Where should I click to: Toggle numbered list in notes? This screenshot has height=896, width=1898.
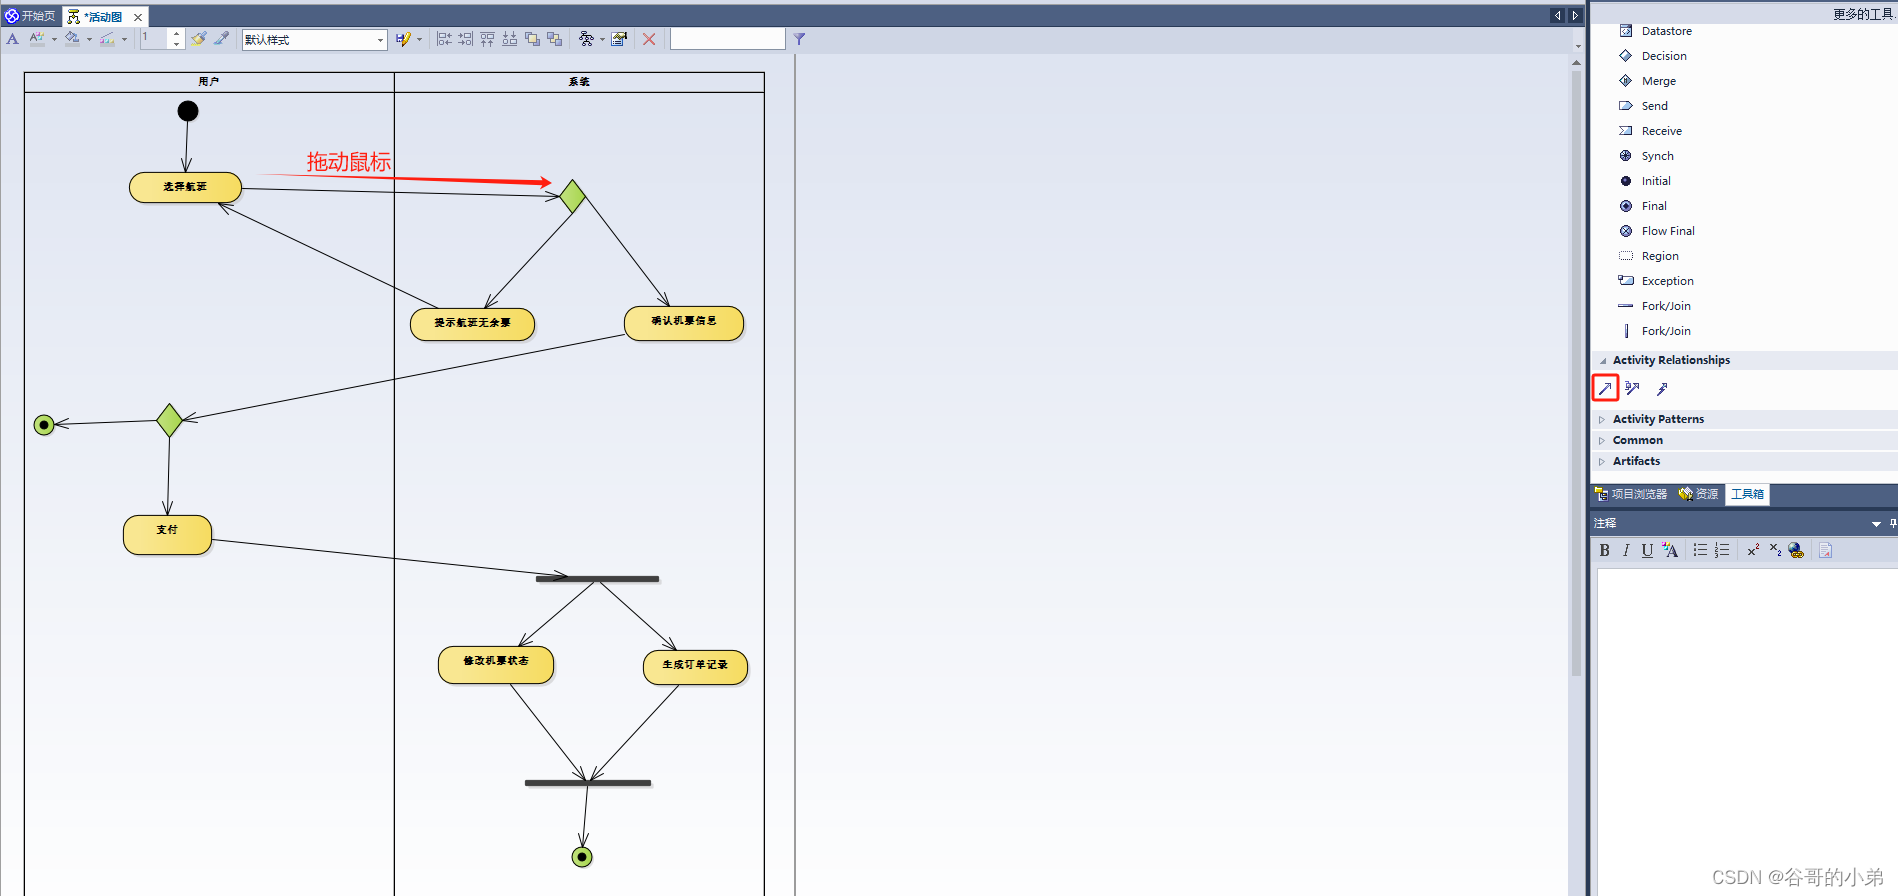[x=1722, y=550]
